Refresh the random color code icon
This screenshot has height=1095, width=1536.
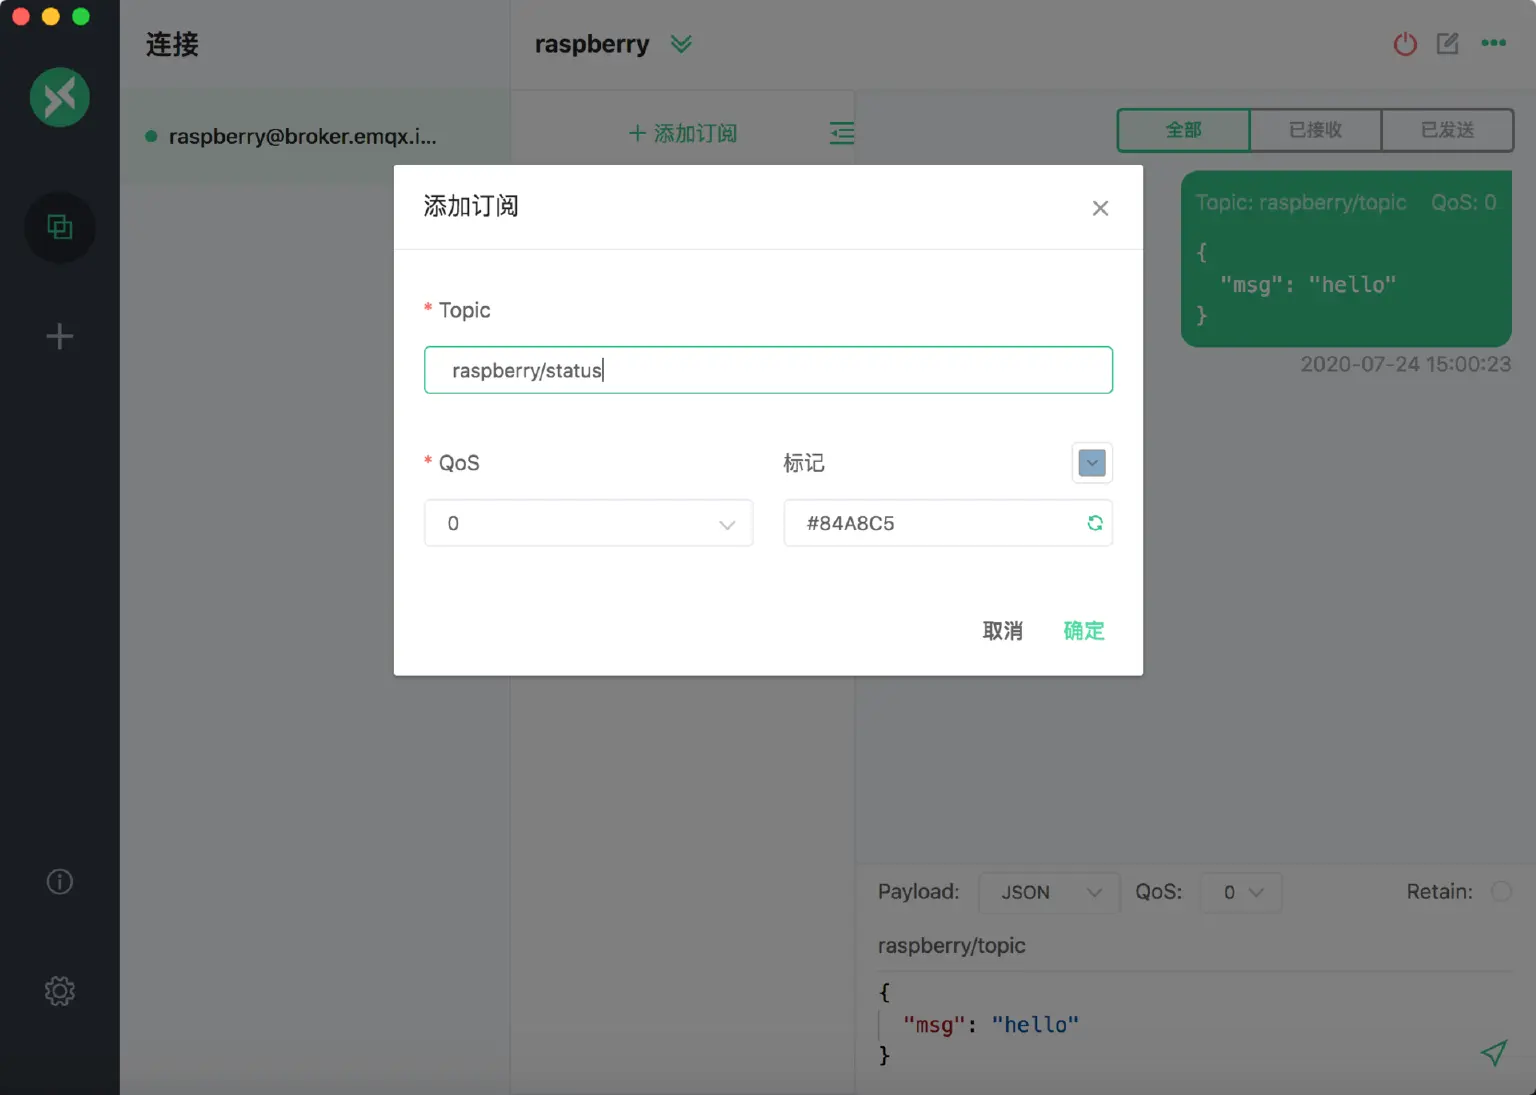(x=1095, y=523)
